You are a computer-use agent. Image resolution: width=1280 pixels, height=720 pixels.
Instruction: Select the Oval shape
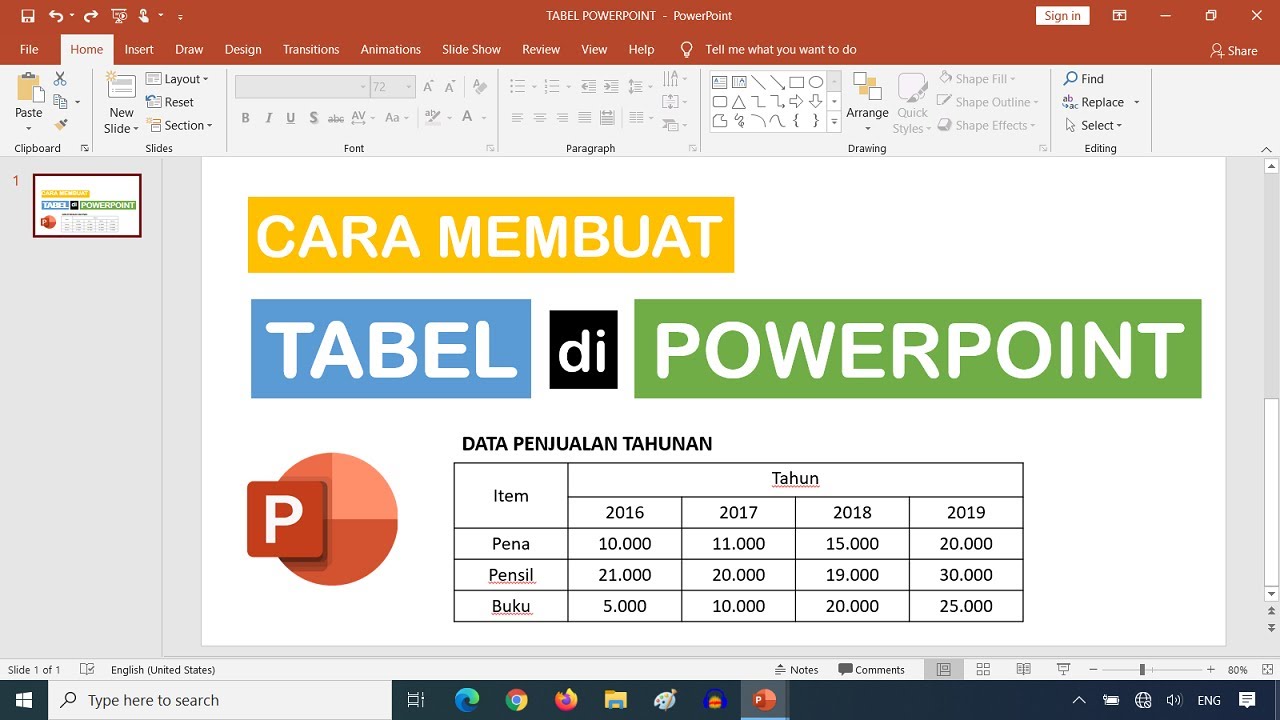point(816,82)
